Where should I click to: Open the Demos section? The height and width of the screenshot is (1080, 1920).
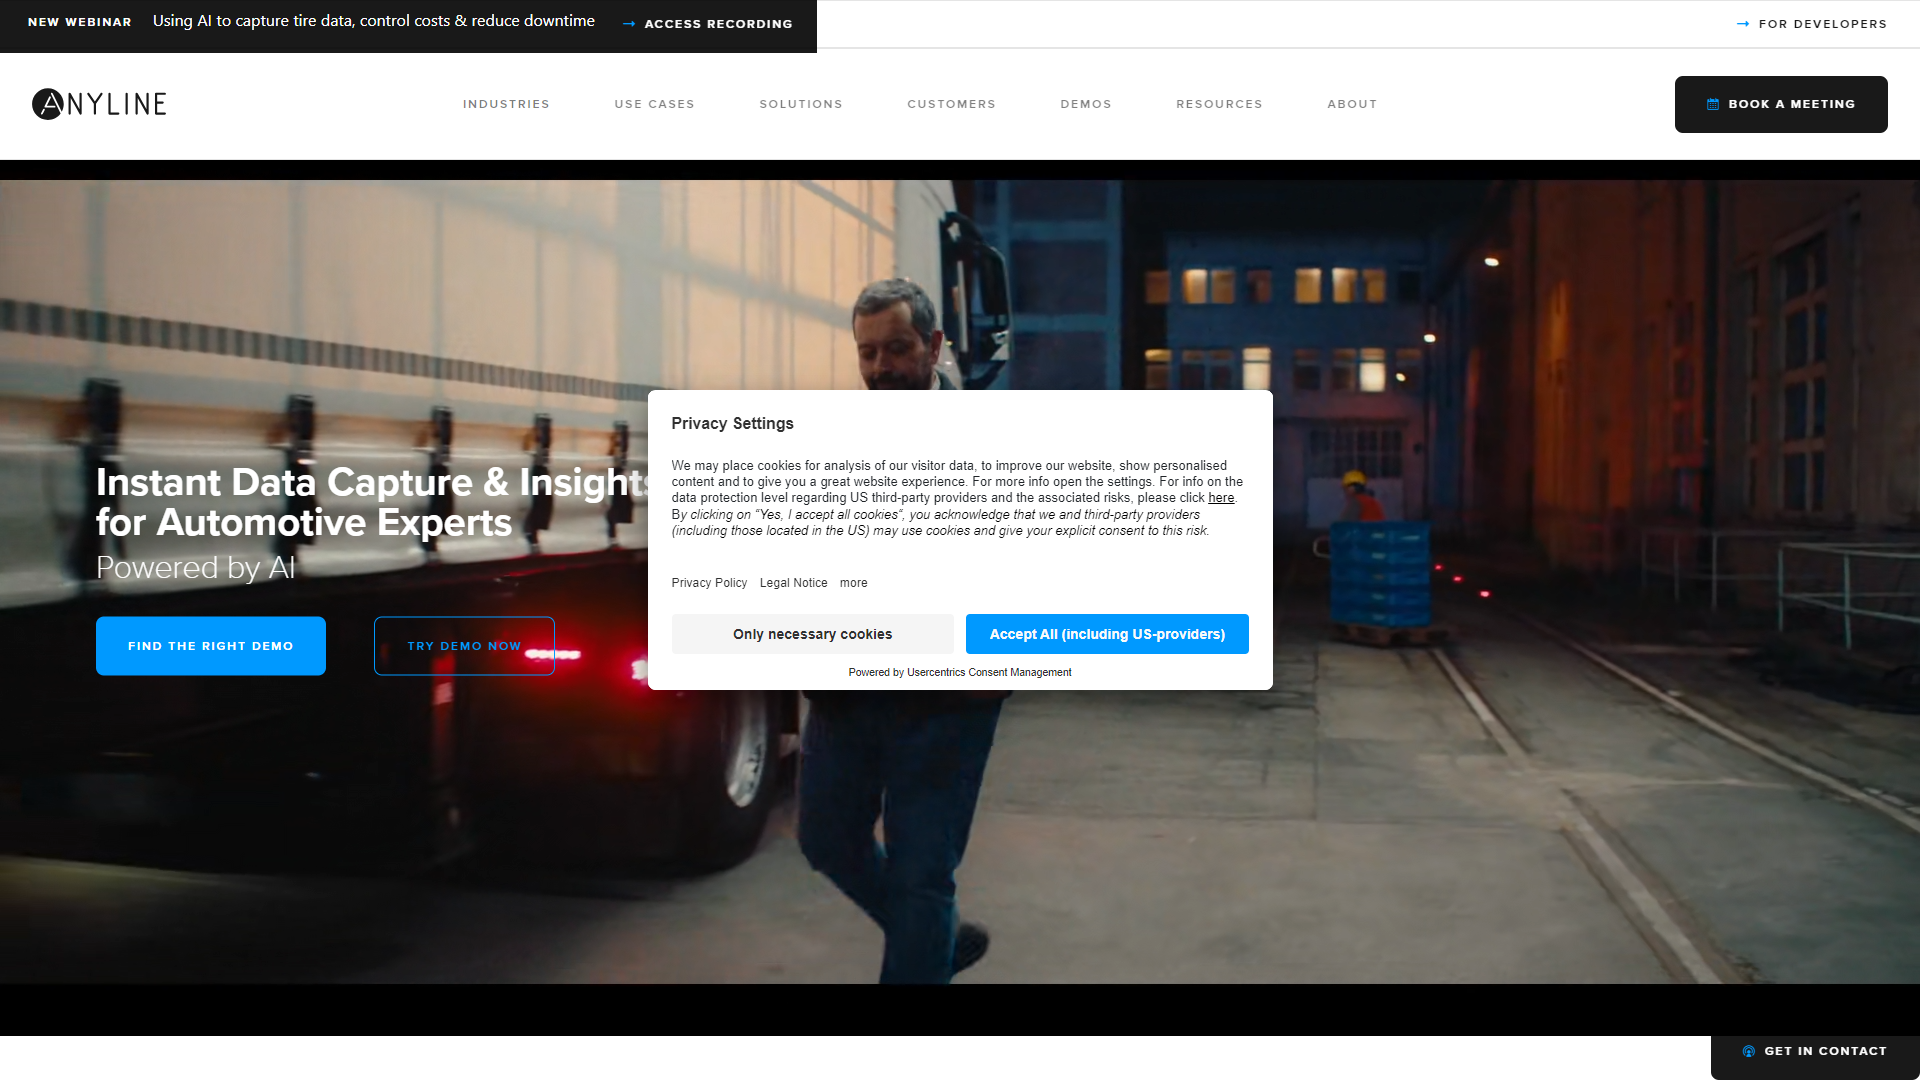pos(1086,103)
